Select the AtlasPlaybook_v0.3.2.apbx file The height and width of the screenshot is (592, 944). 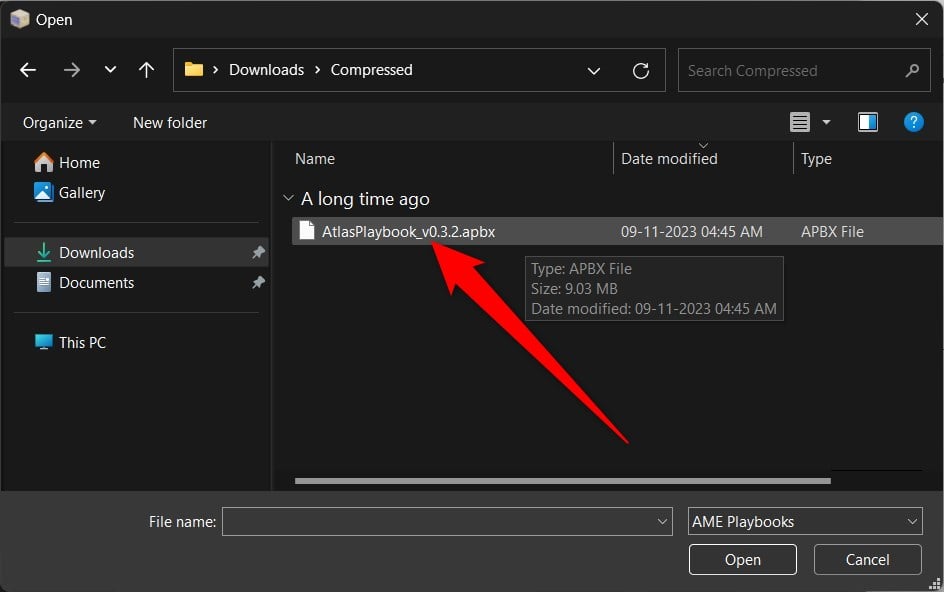click(x=617, y=231)
